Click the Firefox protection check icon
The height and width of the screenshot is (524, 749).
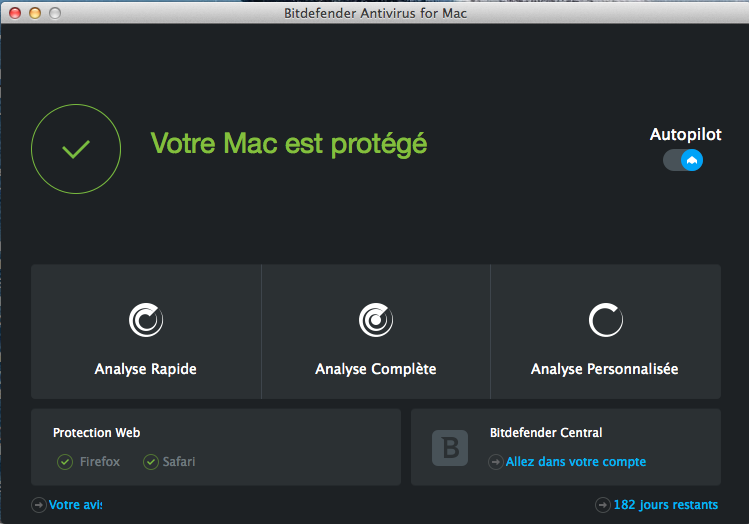click(65, 462)
